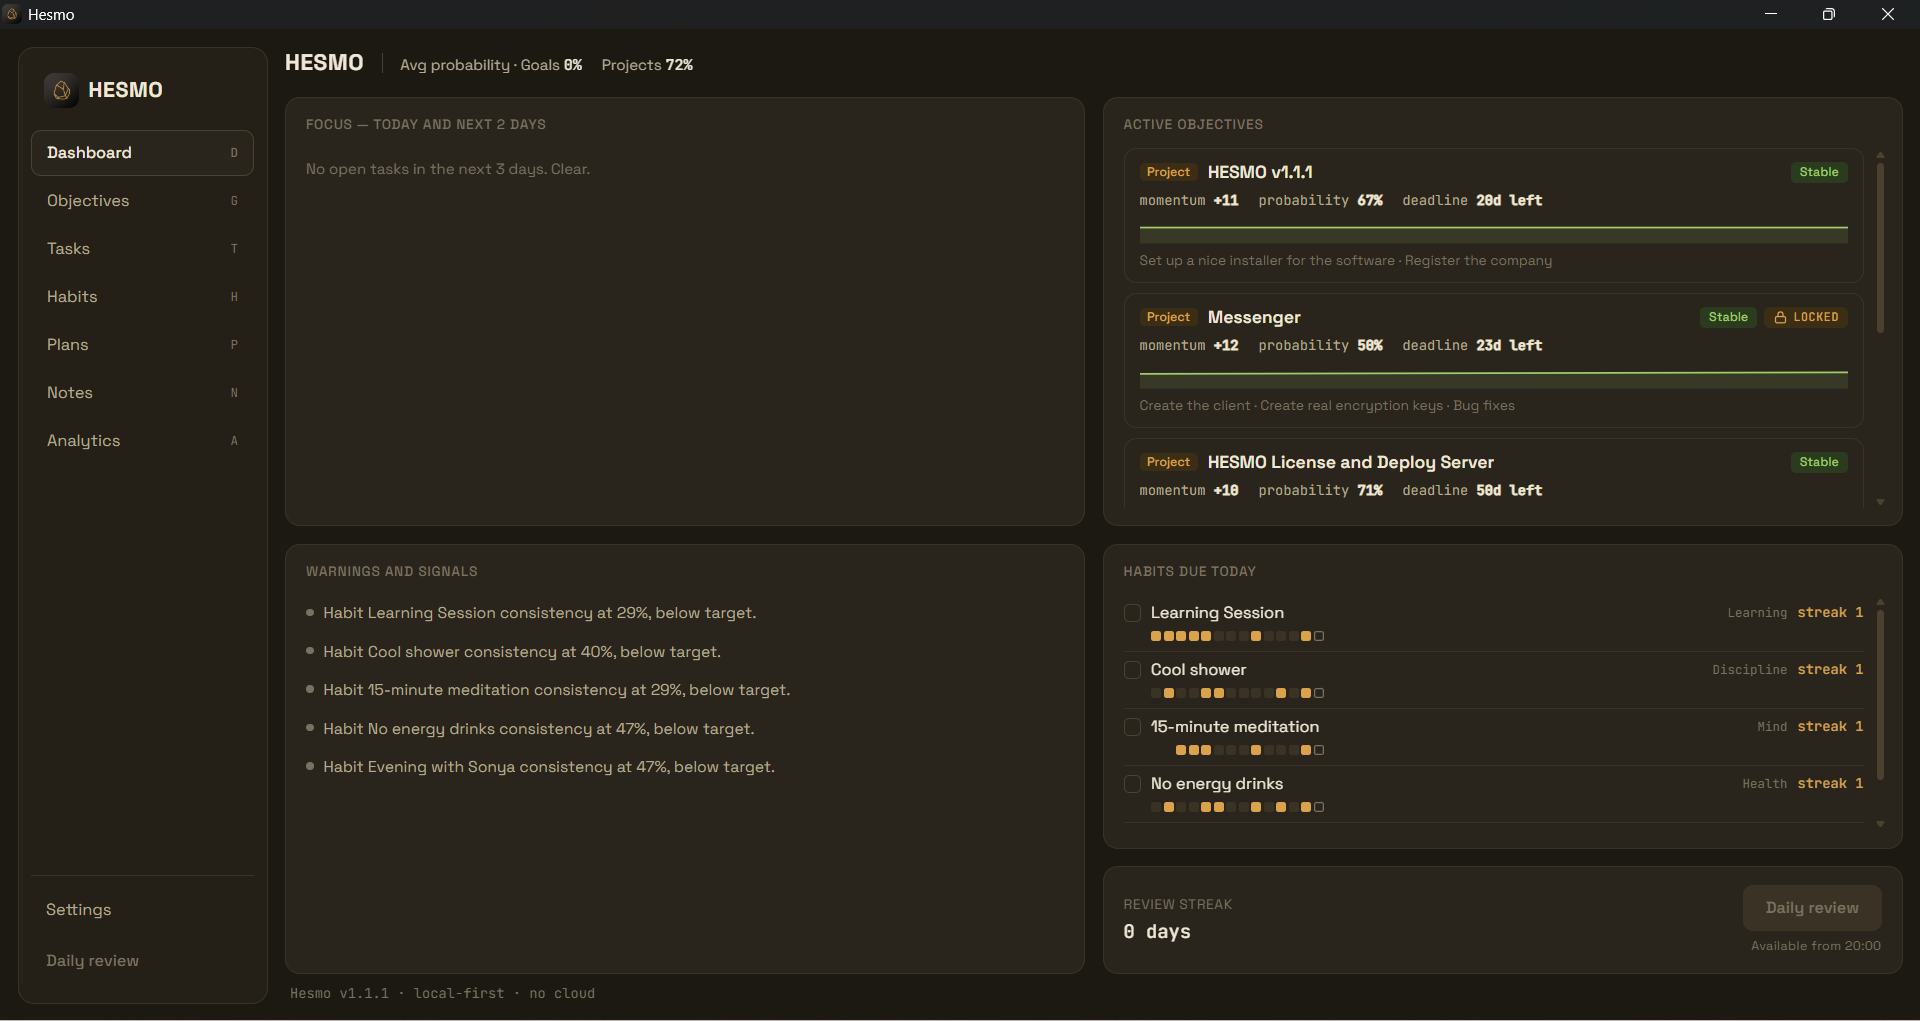Open the Dashboard section
The width and height of the screenshot is (1920, 1021).
[142, 153]
